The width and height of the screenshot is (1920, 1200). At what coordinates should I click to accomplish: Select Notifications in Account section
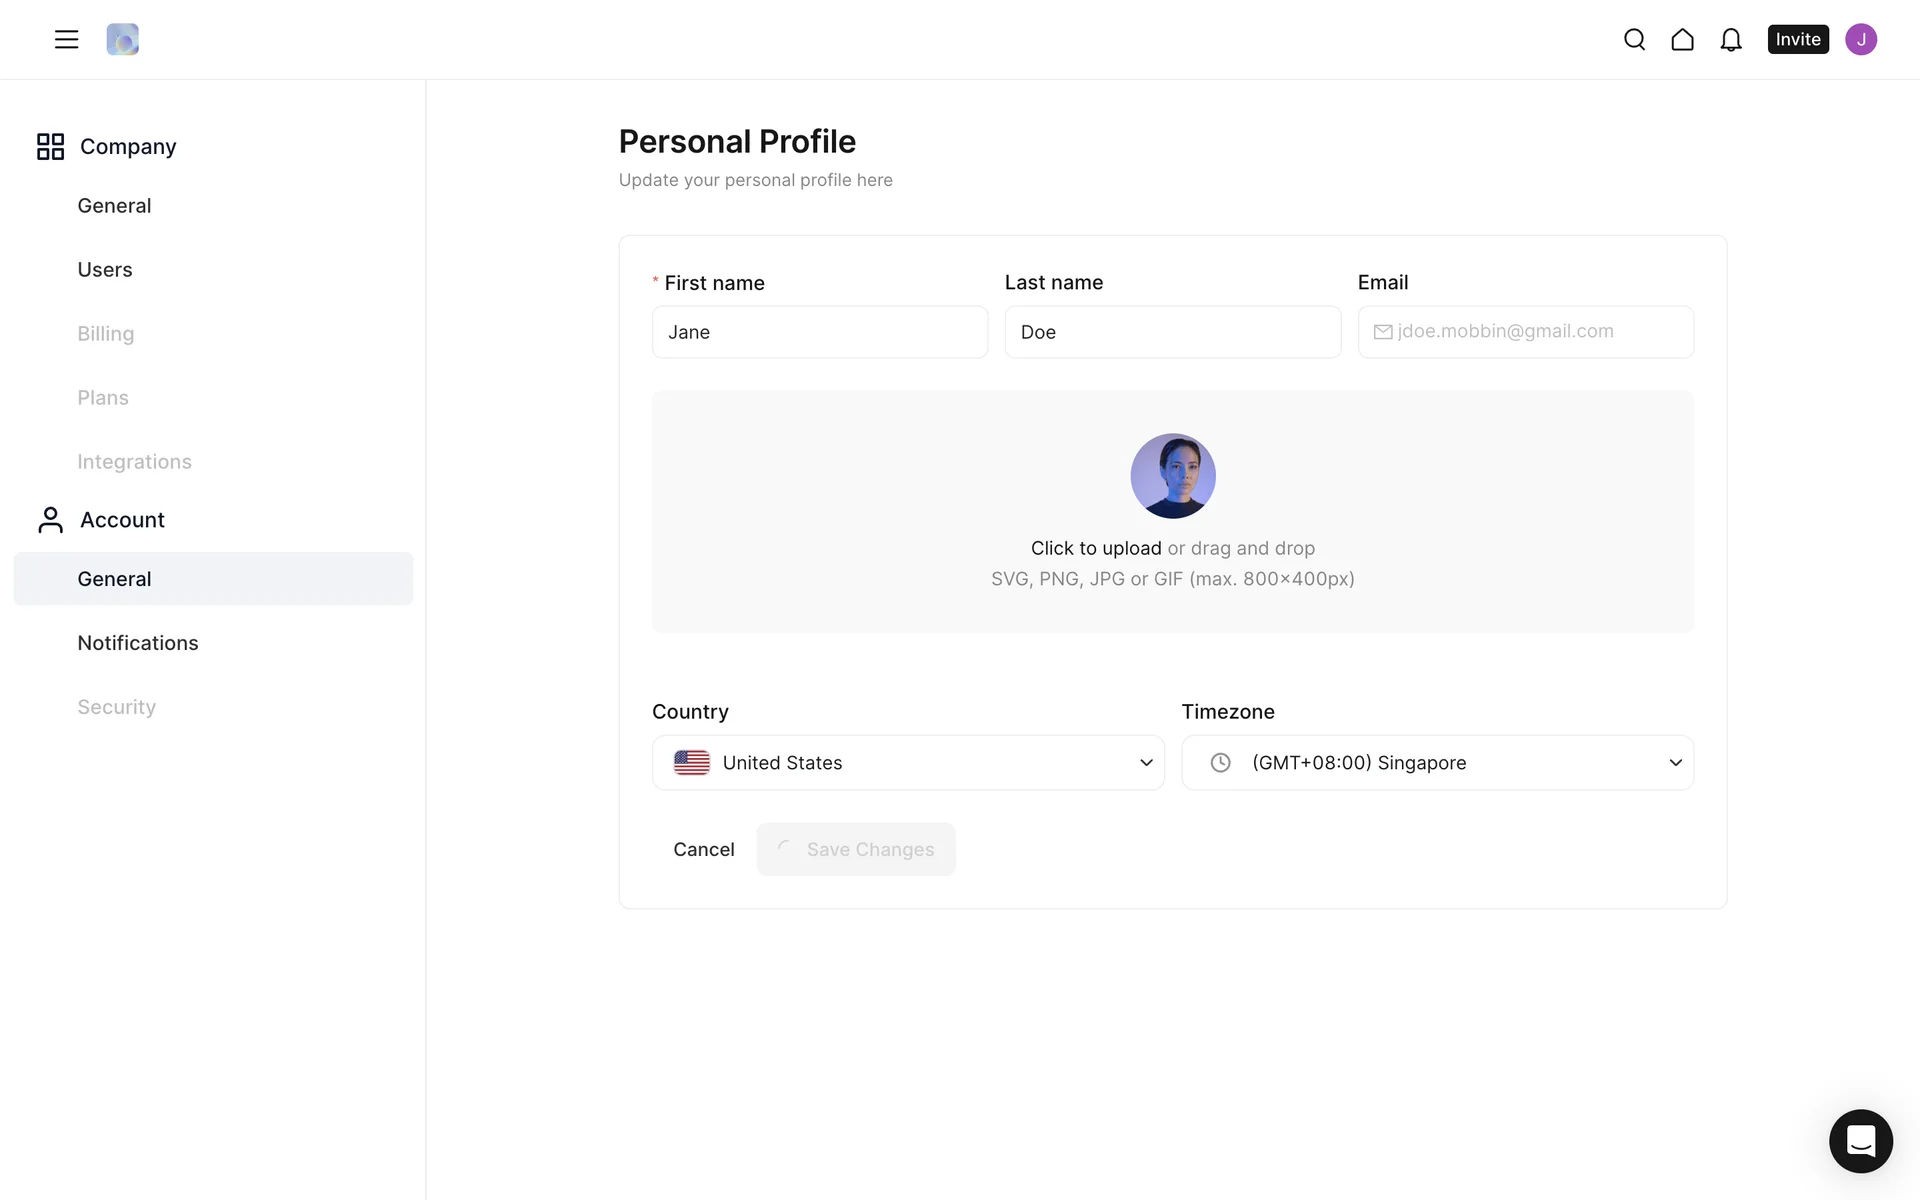tap(138, 643)
